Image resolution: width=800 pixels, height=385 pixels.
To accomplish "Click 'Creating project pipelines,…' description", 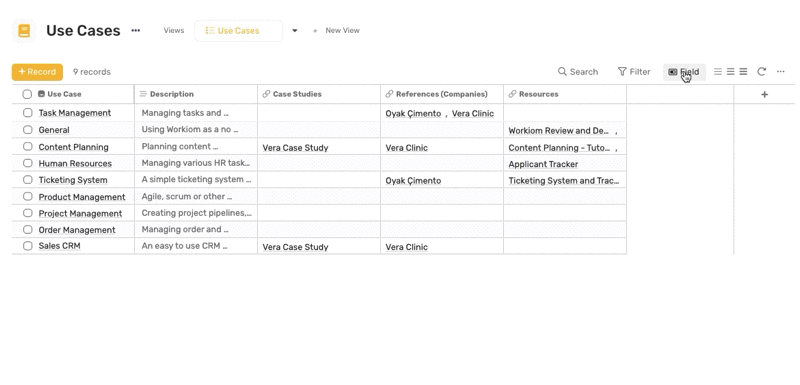I will click(x=196, y=213).
